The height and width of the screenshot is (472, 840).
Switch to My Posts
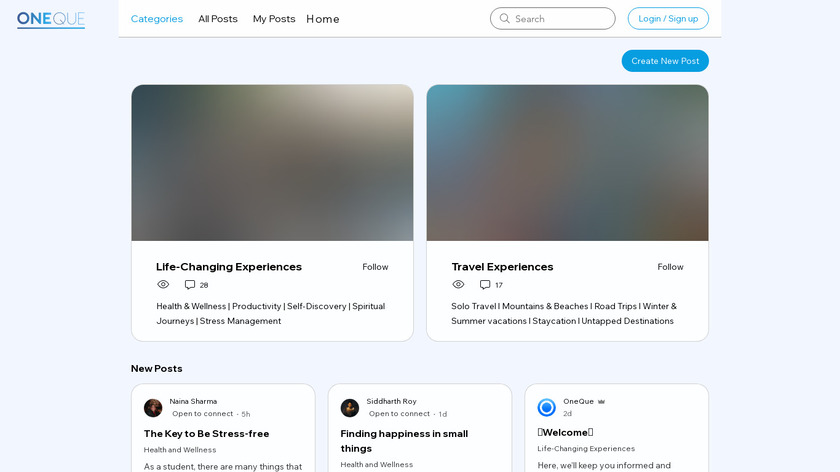point(274,19)
